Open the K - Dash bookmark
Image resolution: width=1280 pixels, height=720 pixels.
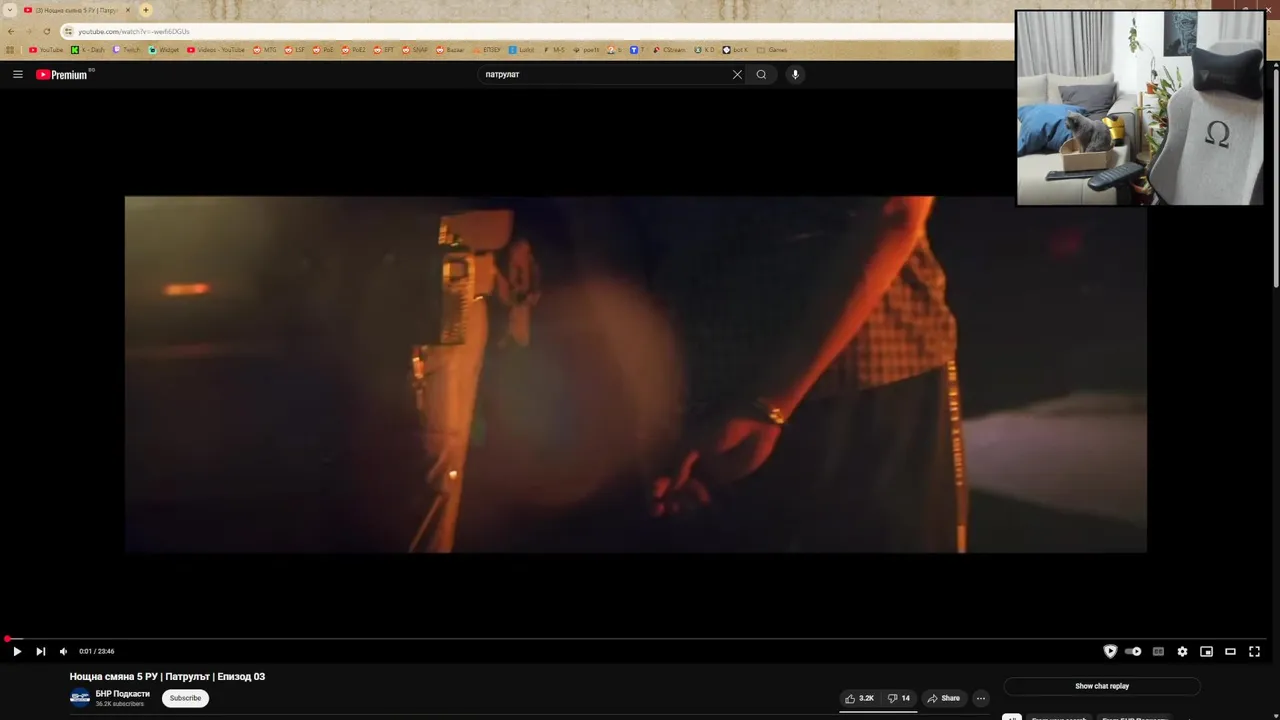(88, 50)
